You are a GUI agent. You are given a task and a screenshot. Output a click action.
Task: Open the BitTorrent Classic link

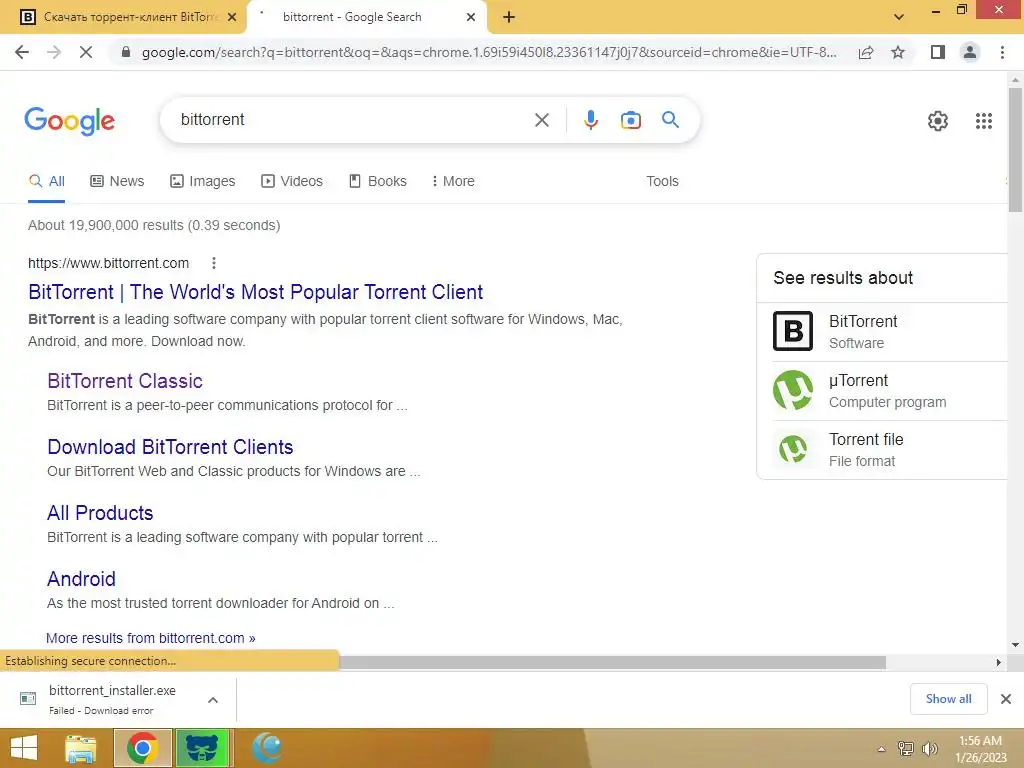(125, 381)
